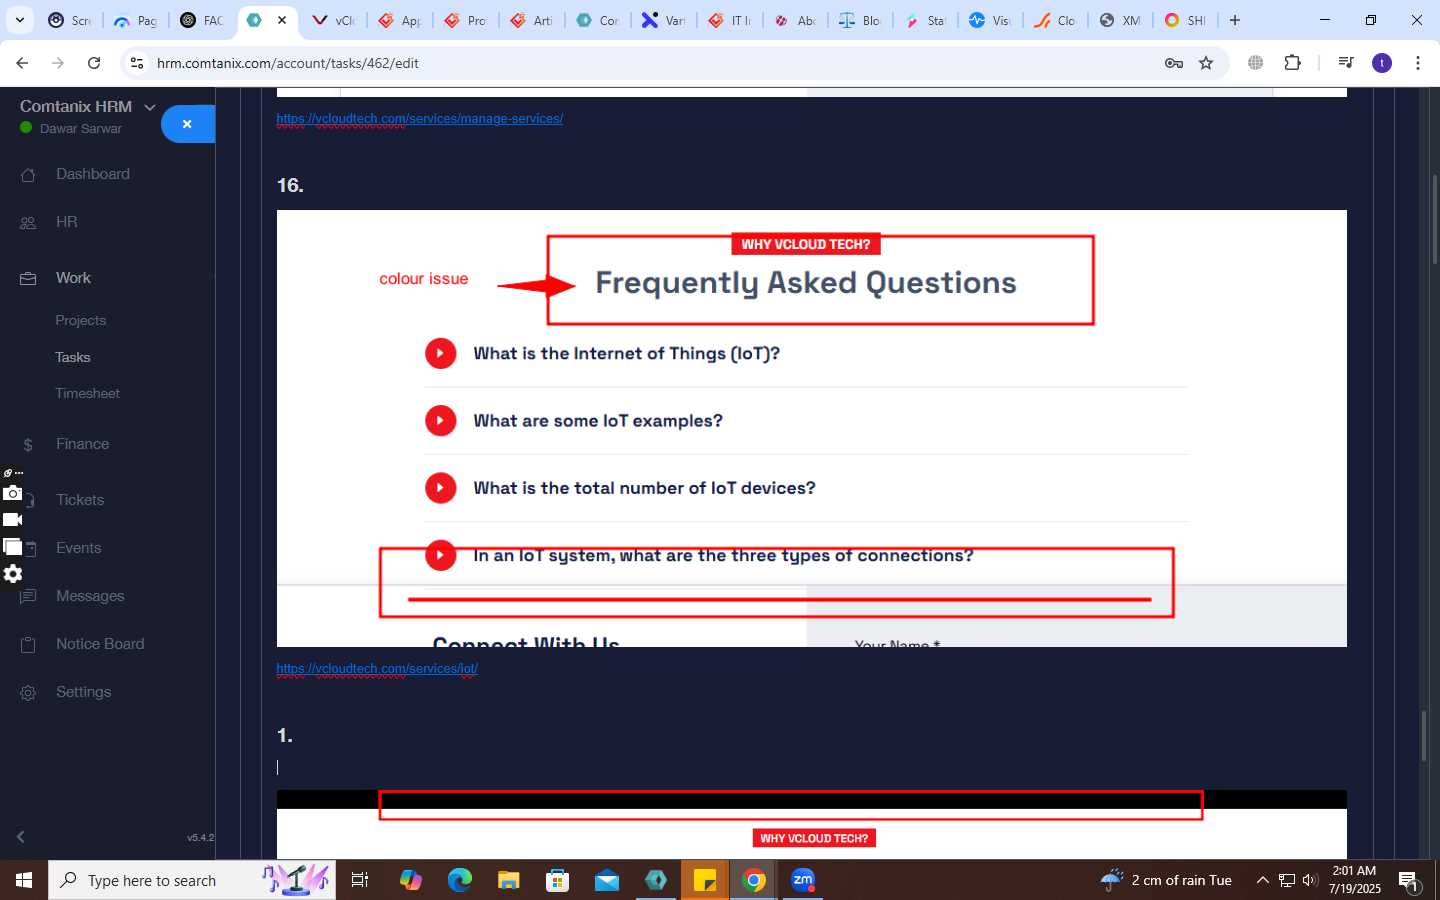
Task: Open the vcloudtech services/iot link
Action: coord(377,668)
